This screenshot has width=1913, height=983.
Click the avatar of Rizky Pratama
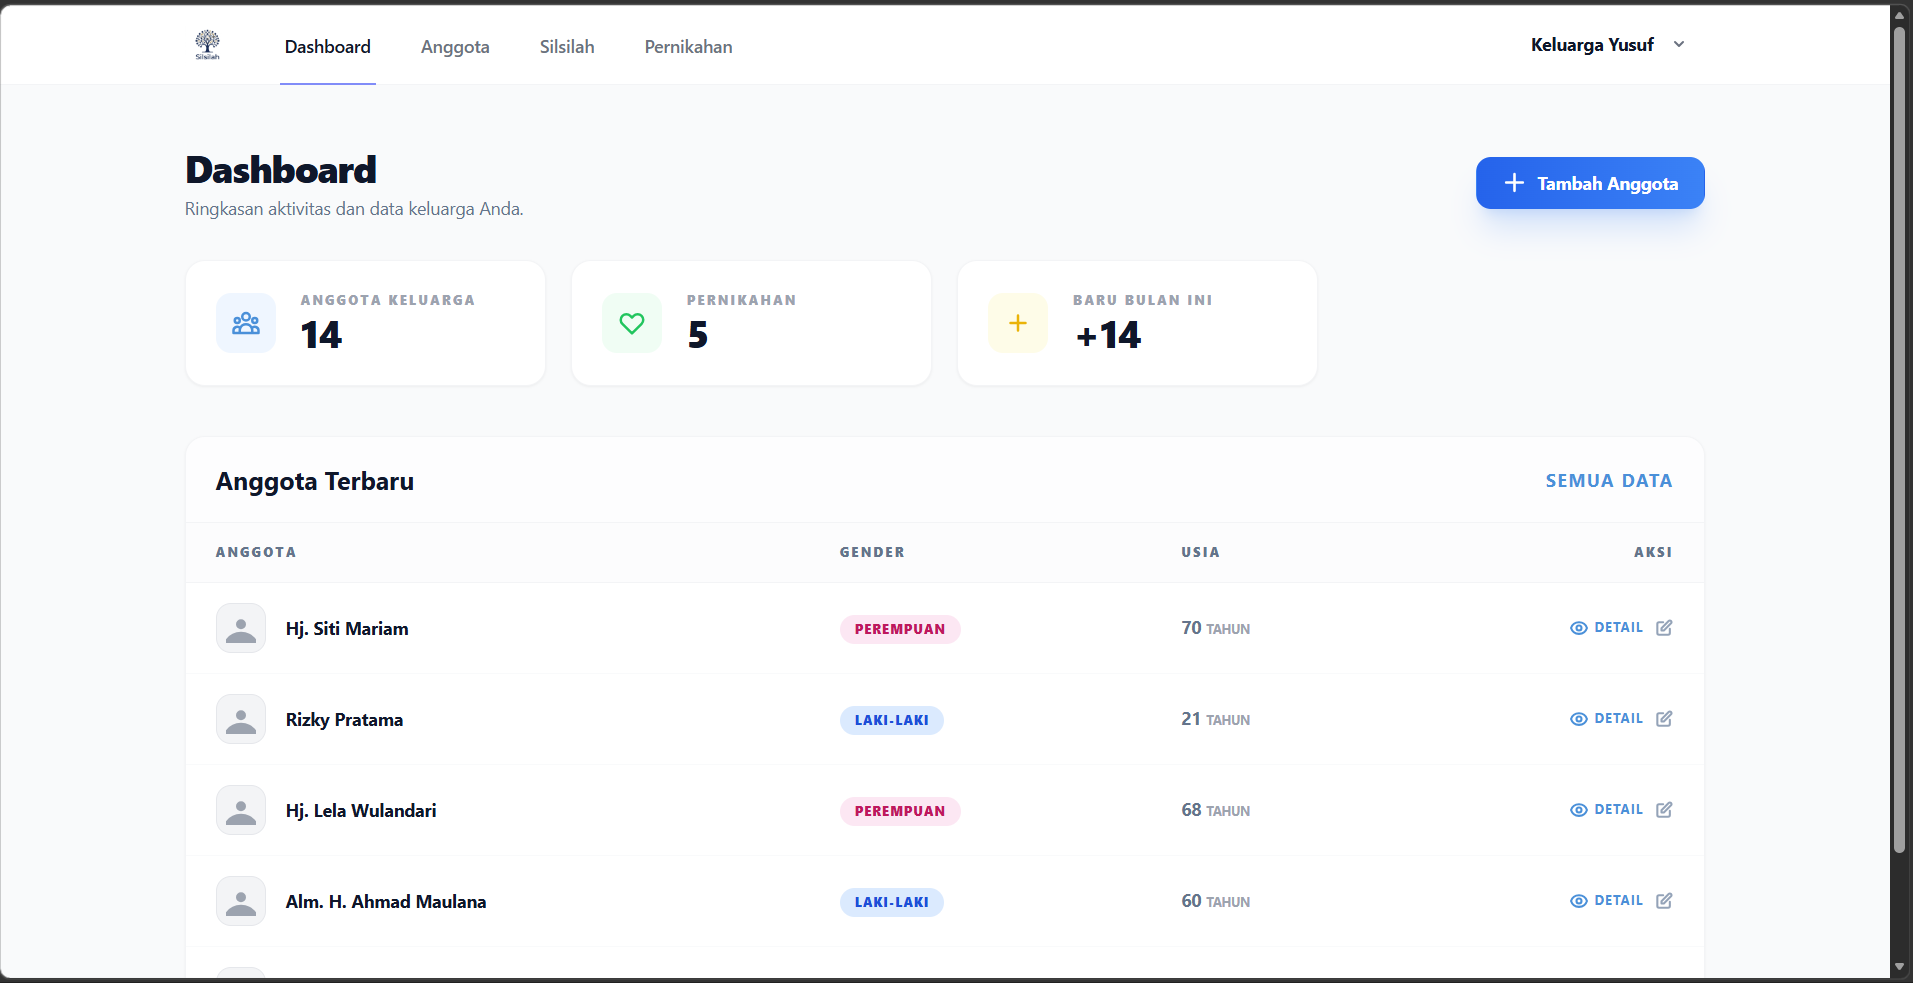point(241,719)
